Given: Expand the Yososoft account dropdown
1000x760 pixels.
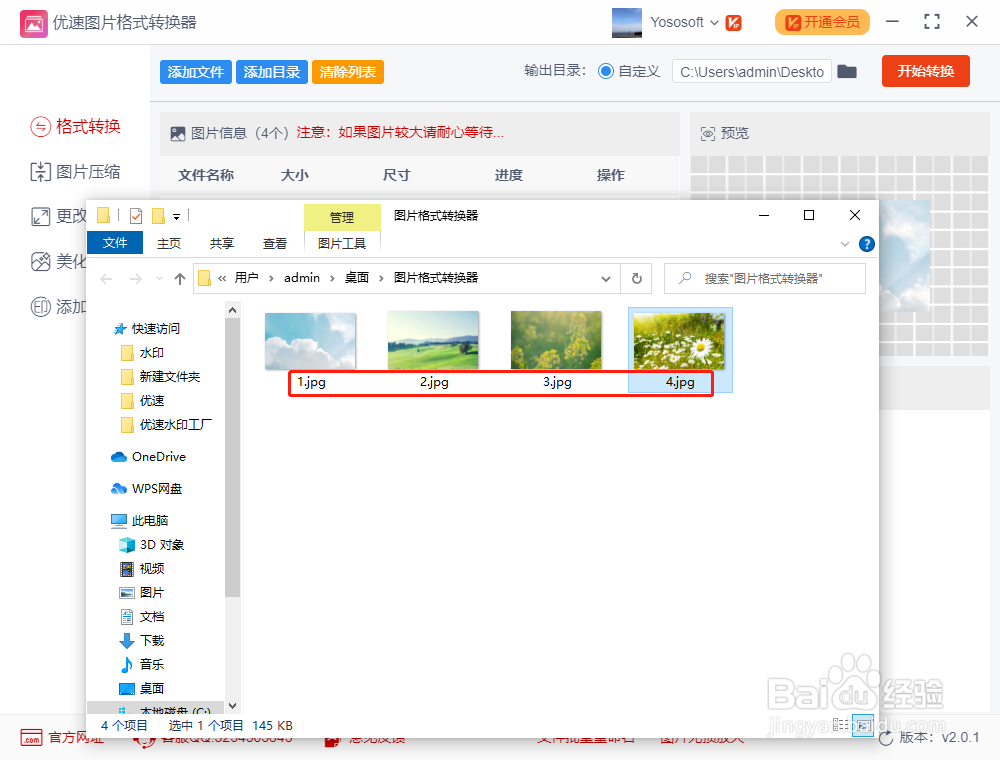Looking at the screenshot, I should click(x=713, y=22).
